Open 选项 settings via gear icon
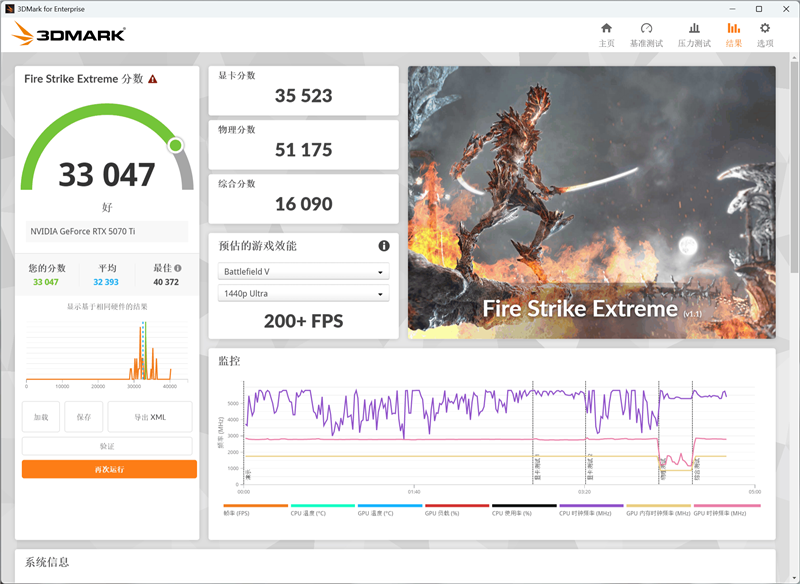800x584 pixels. [765, 31]
